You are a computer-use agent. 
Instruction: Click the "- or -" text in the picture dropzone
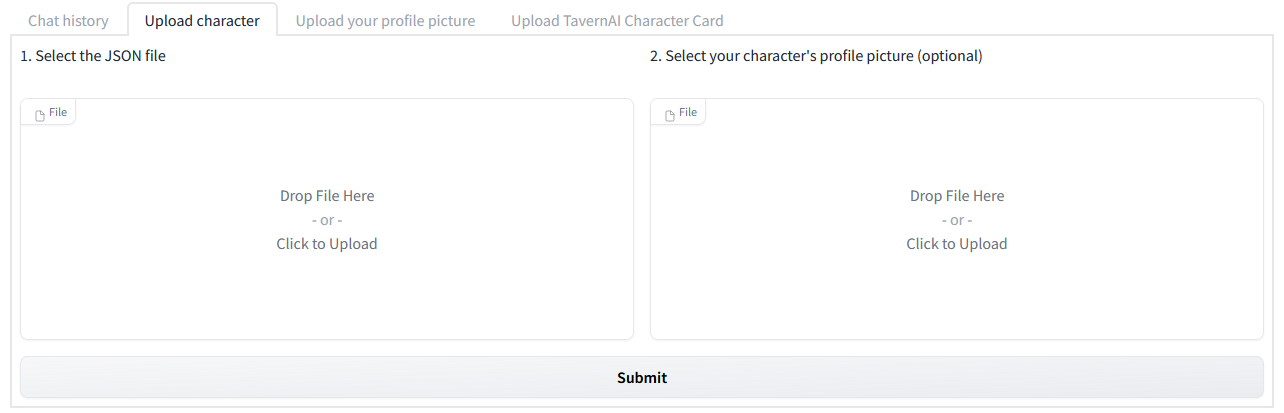coord(957,220)
